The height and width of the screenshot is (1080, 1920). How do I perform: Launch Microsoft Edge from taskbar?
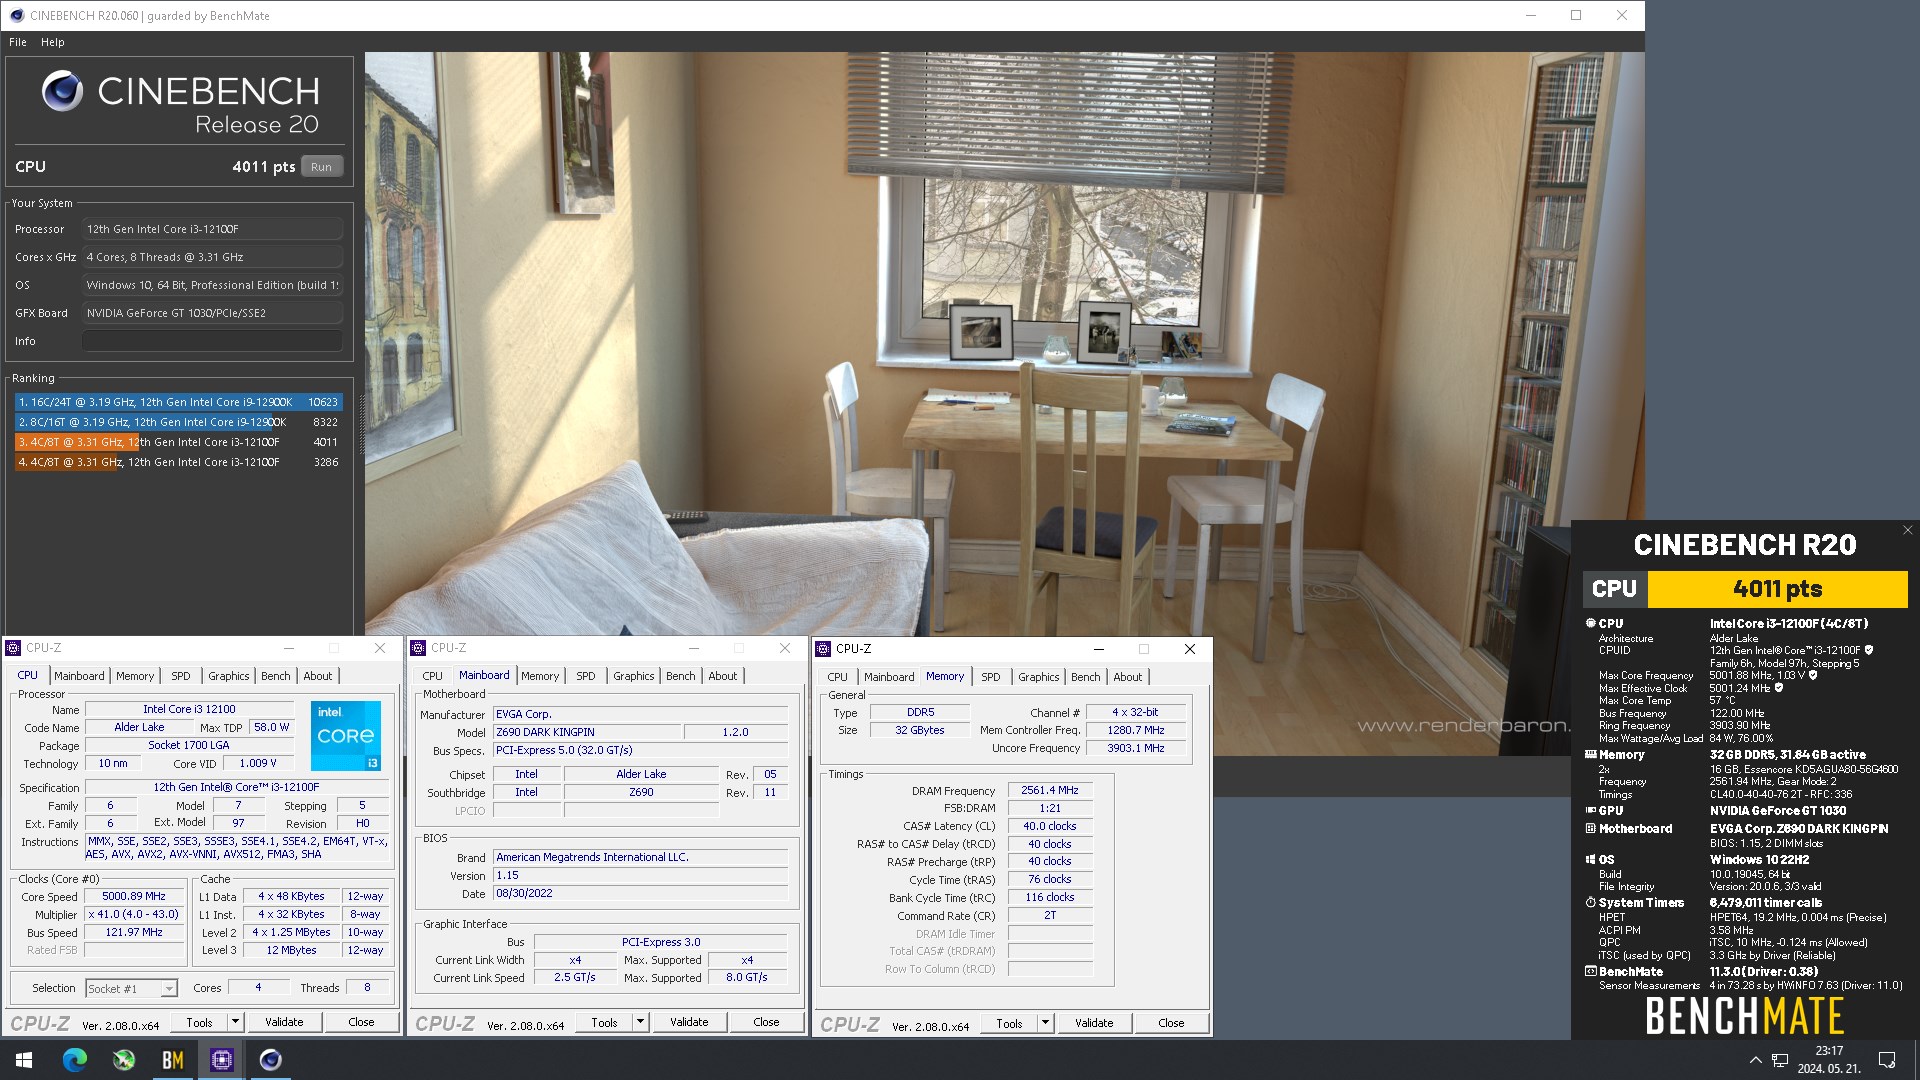click(75, 1060)
